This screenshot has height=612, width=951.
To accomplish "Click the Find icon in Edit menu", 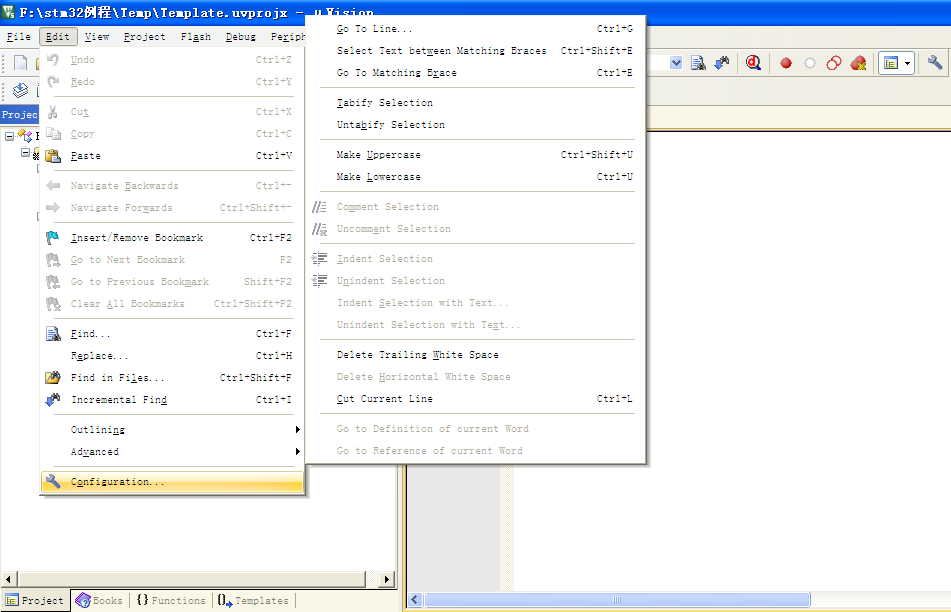I will click(x=53, y=334).
